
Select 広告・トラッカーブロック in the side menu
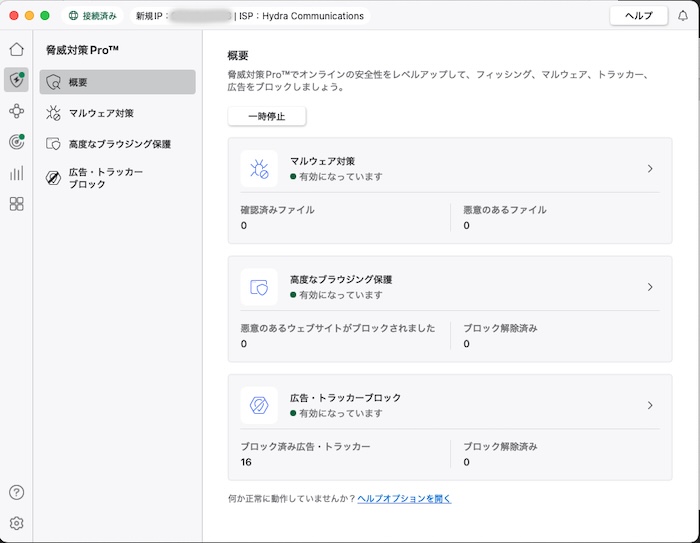point(117,178)
